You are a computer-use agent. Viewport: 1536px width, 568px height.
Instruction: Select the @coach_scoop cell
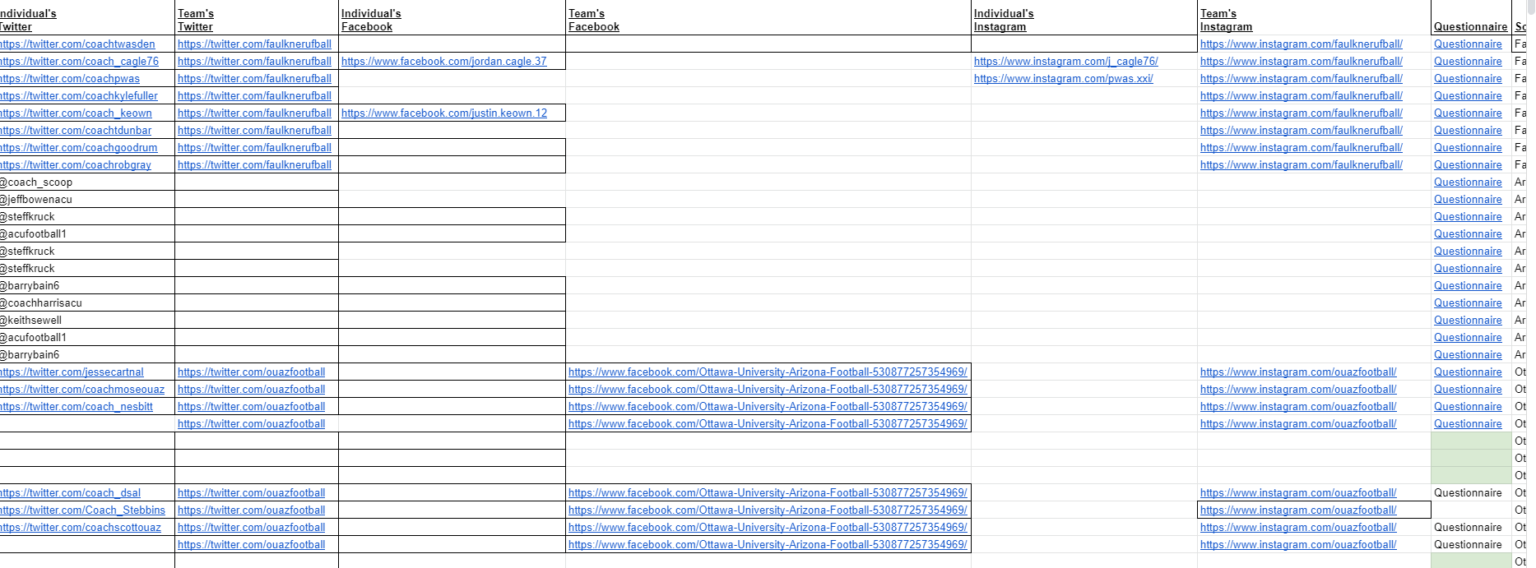point(87,182)
